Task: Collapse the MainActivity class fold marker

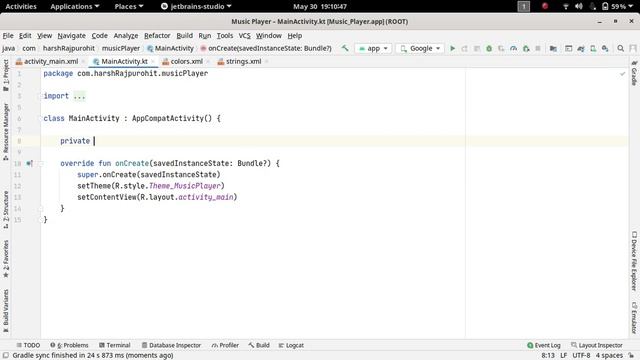Action: (40, 118)
